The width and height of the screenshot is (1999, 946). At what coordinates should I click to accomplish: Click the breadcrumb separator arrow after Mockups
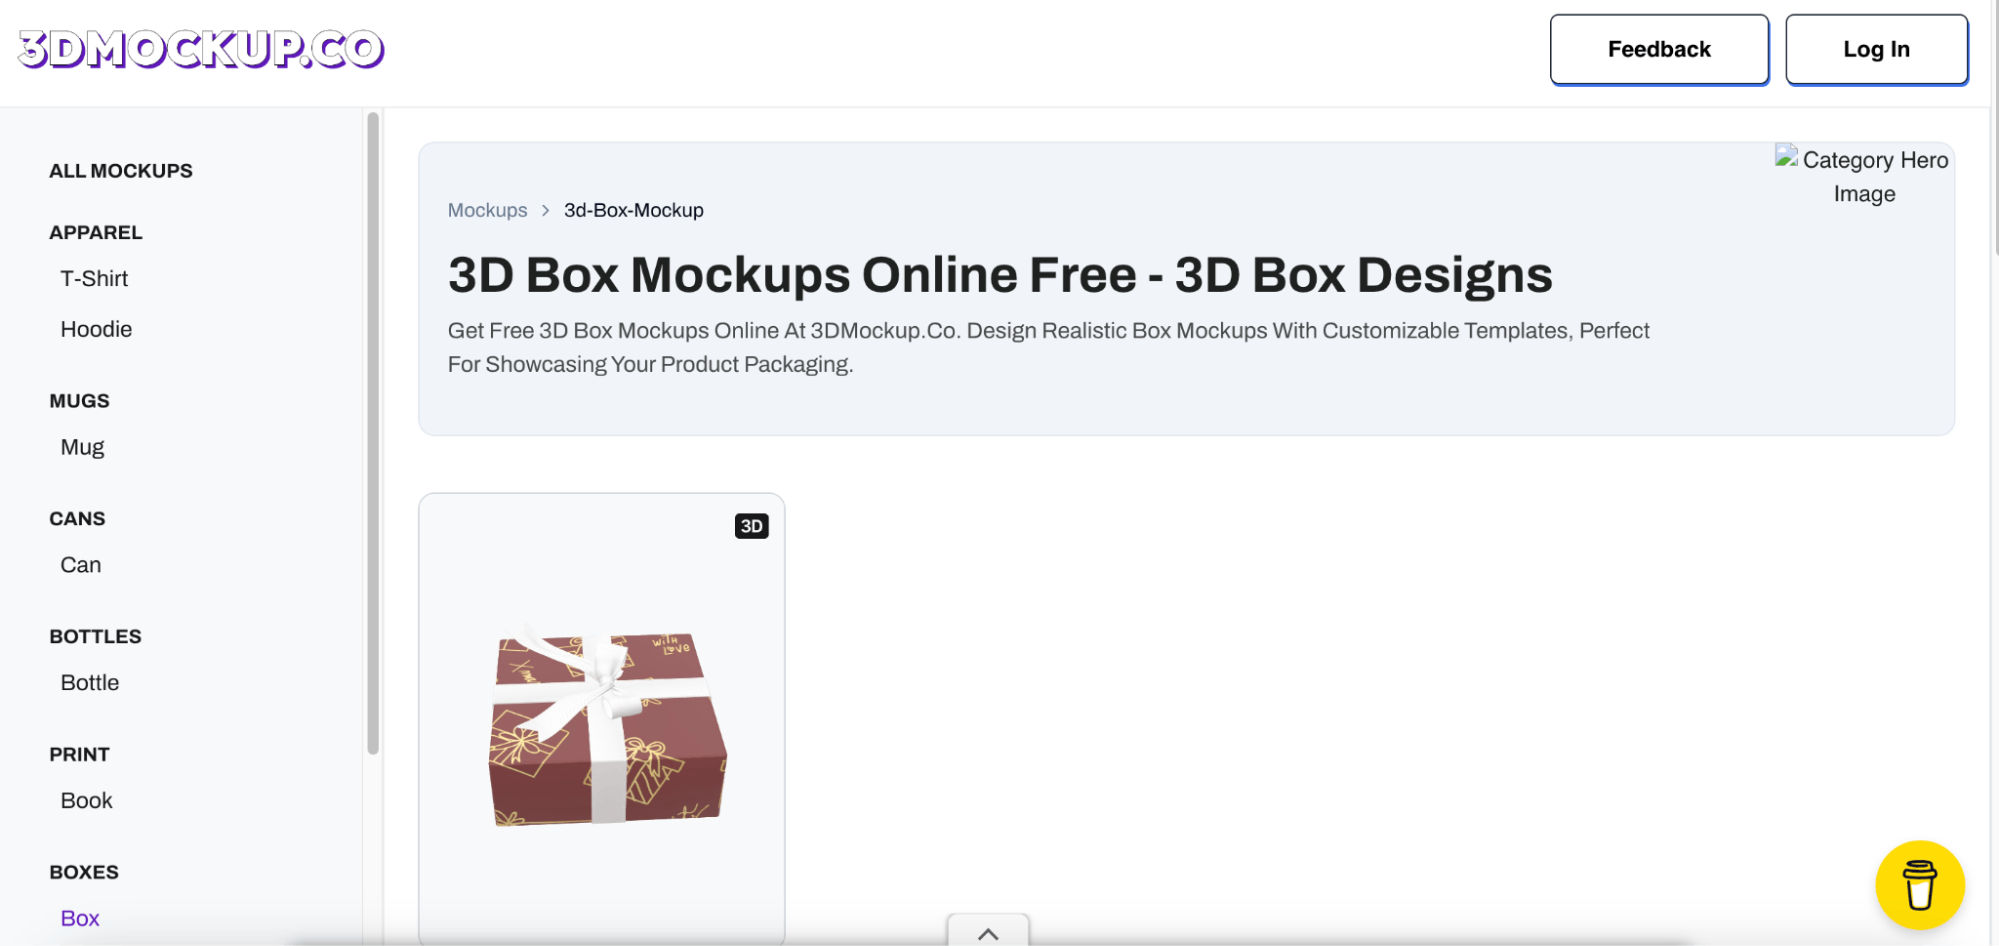click(545, 210)
